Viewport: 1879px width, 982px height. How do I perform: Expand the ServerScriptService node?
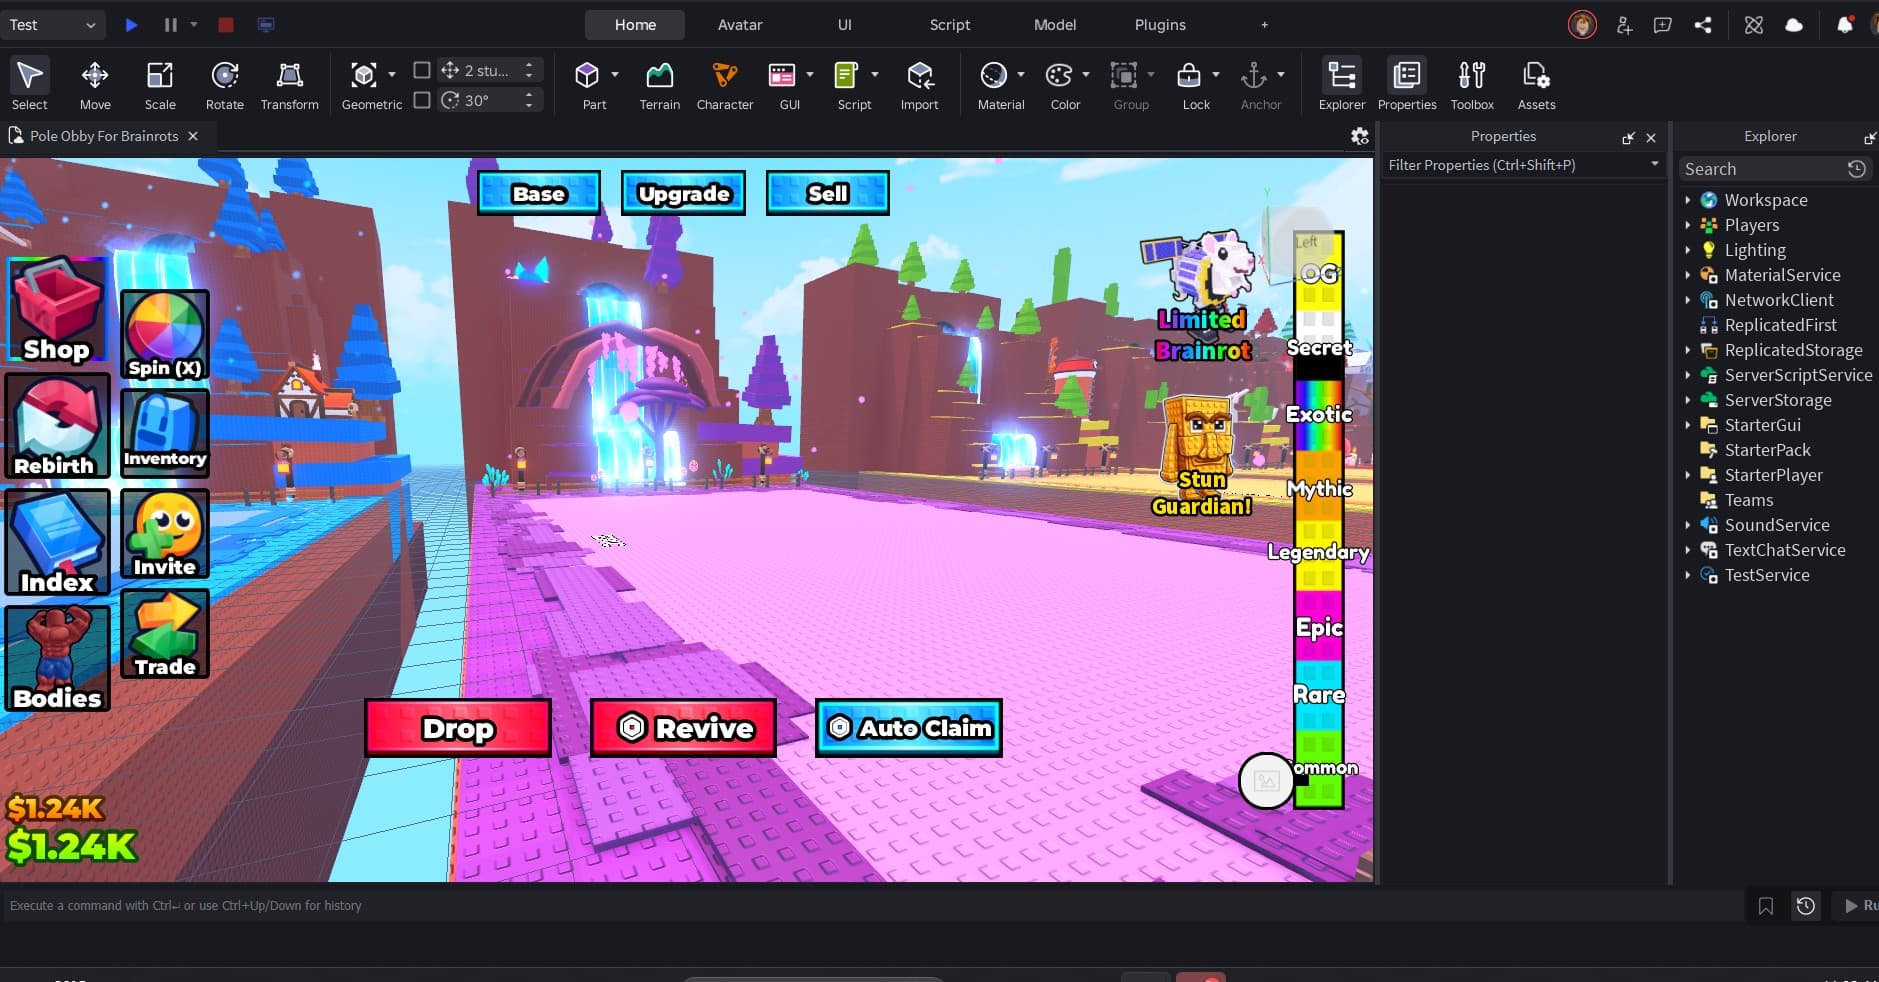click(1688, 375)
